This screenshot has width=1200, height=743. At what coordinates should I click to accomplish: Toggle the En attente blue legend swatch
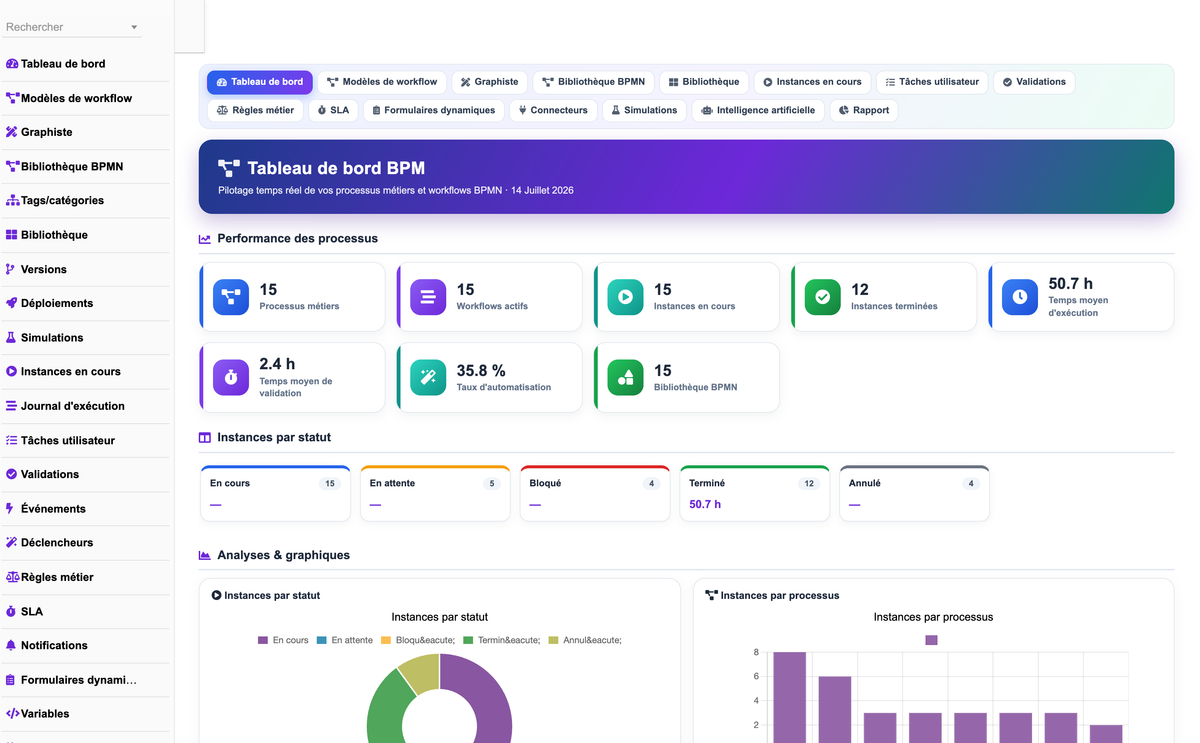(x=322, y=640)
